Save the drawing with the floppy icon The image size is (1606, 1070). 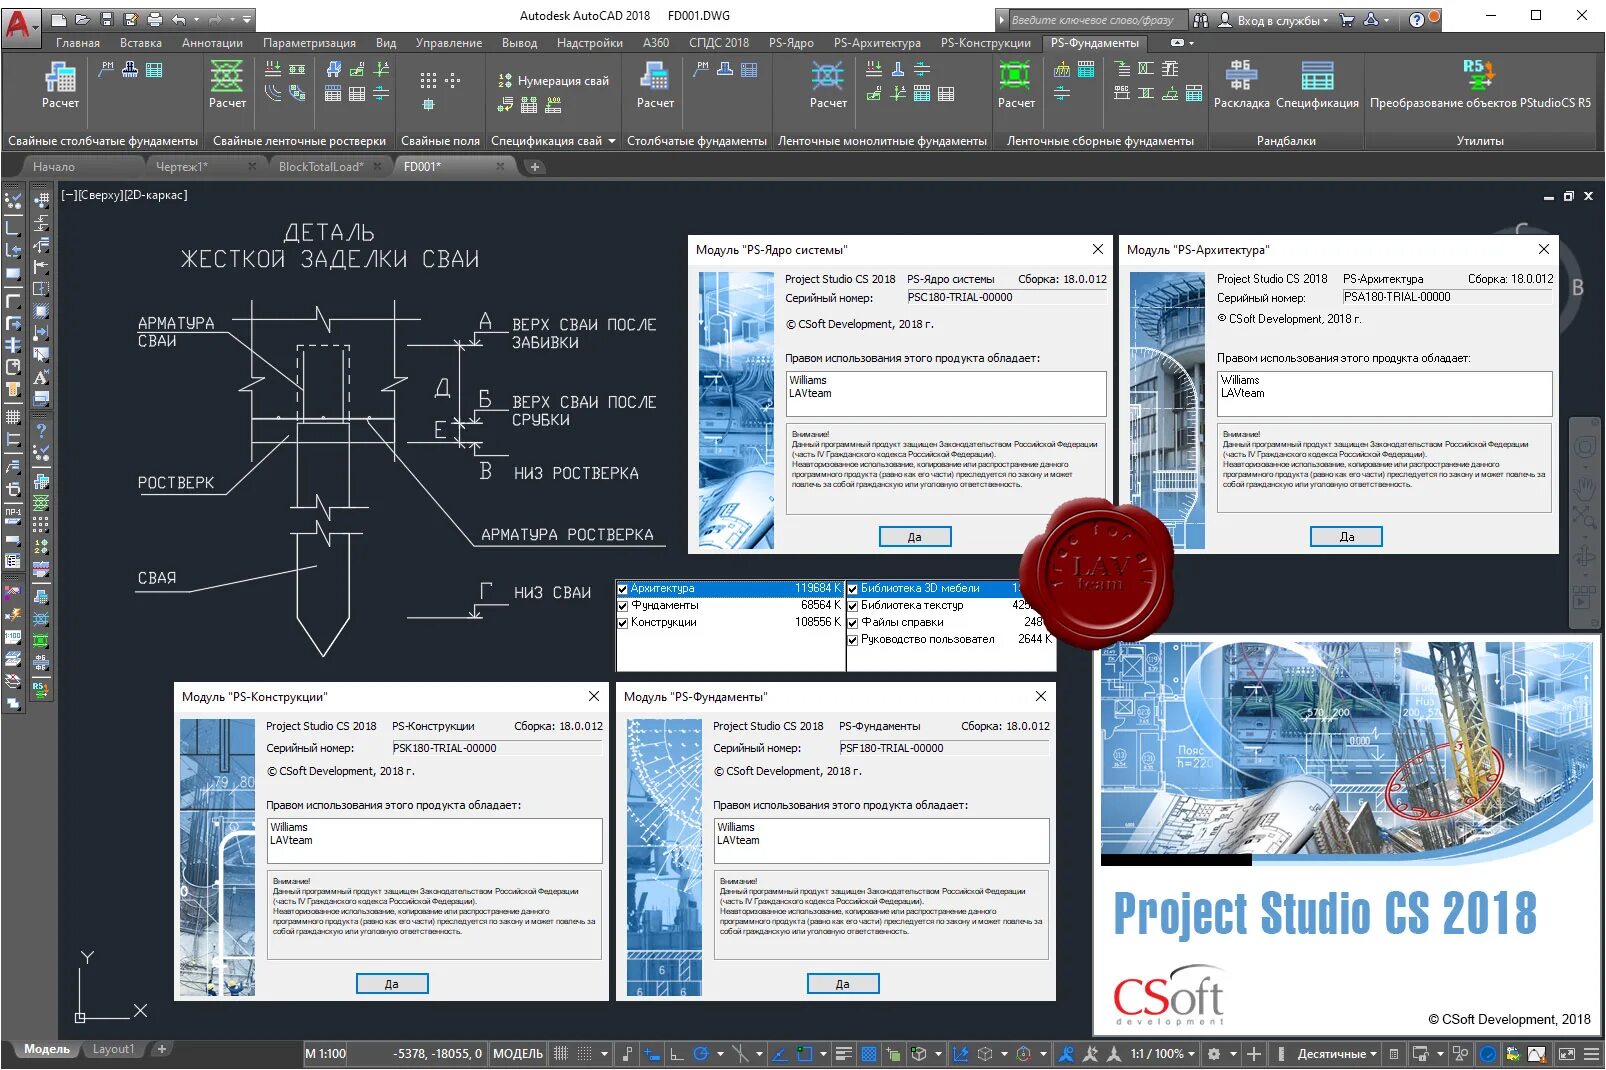tap(107, 19)
